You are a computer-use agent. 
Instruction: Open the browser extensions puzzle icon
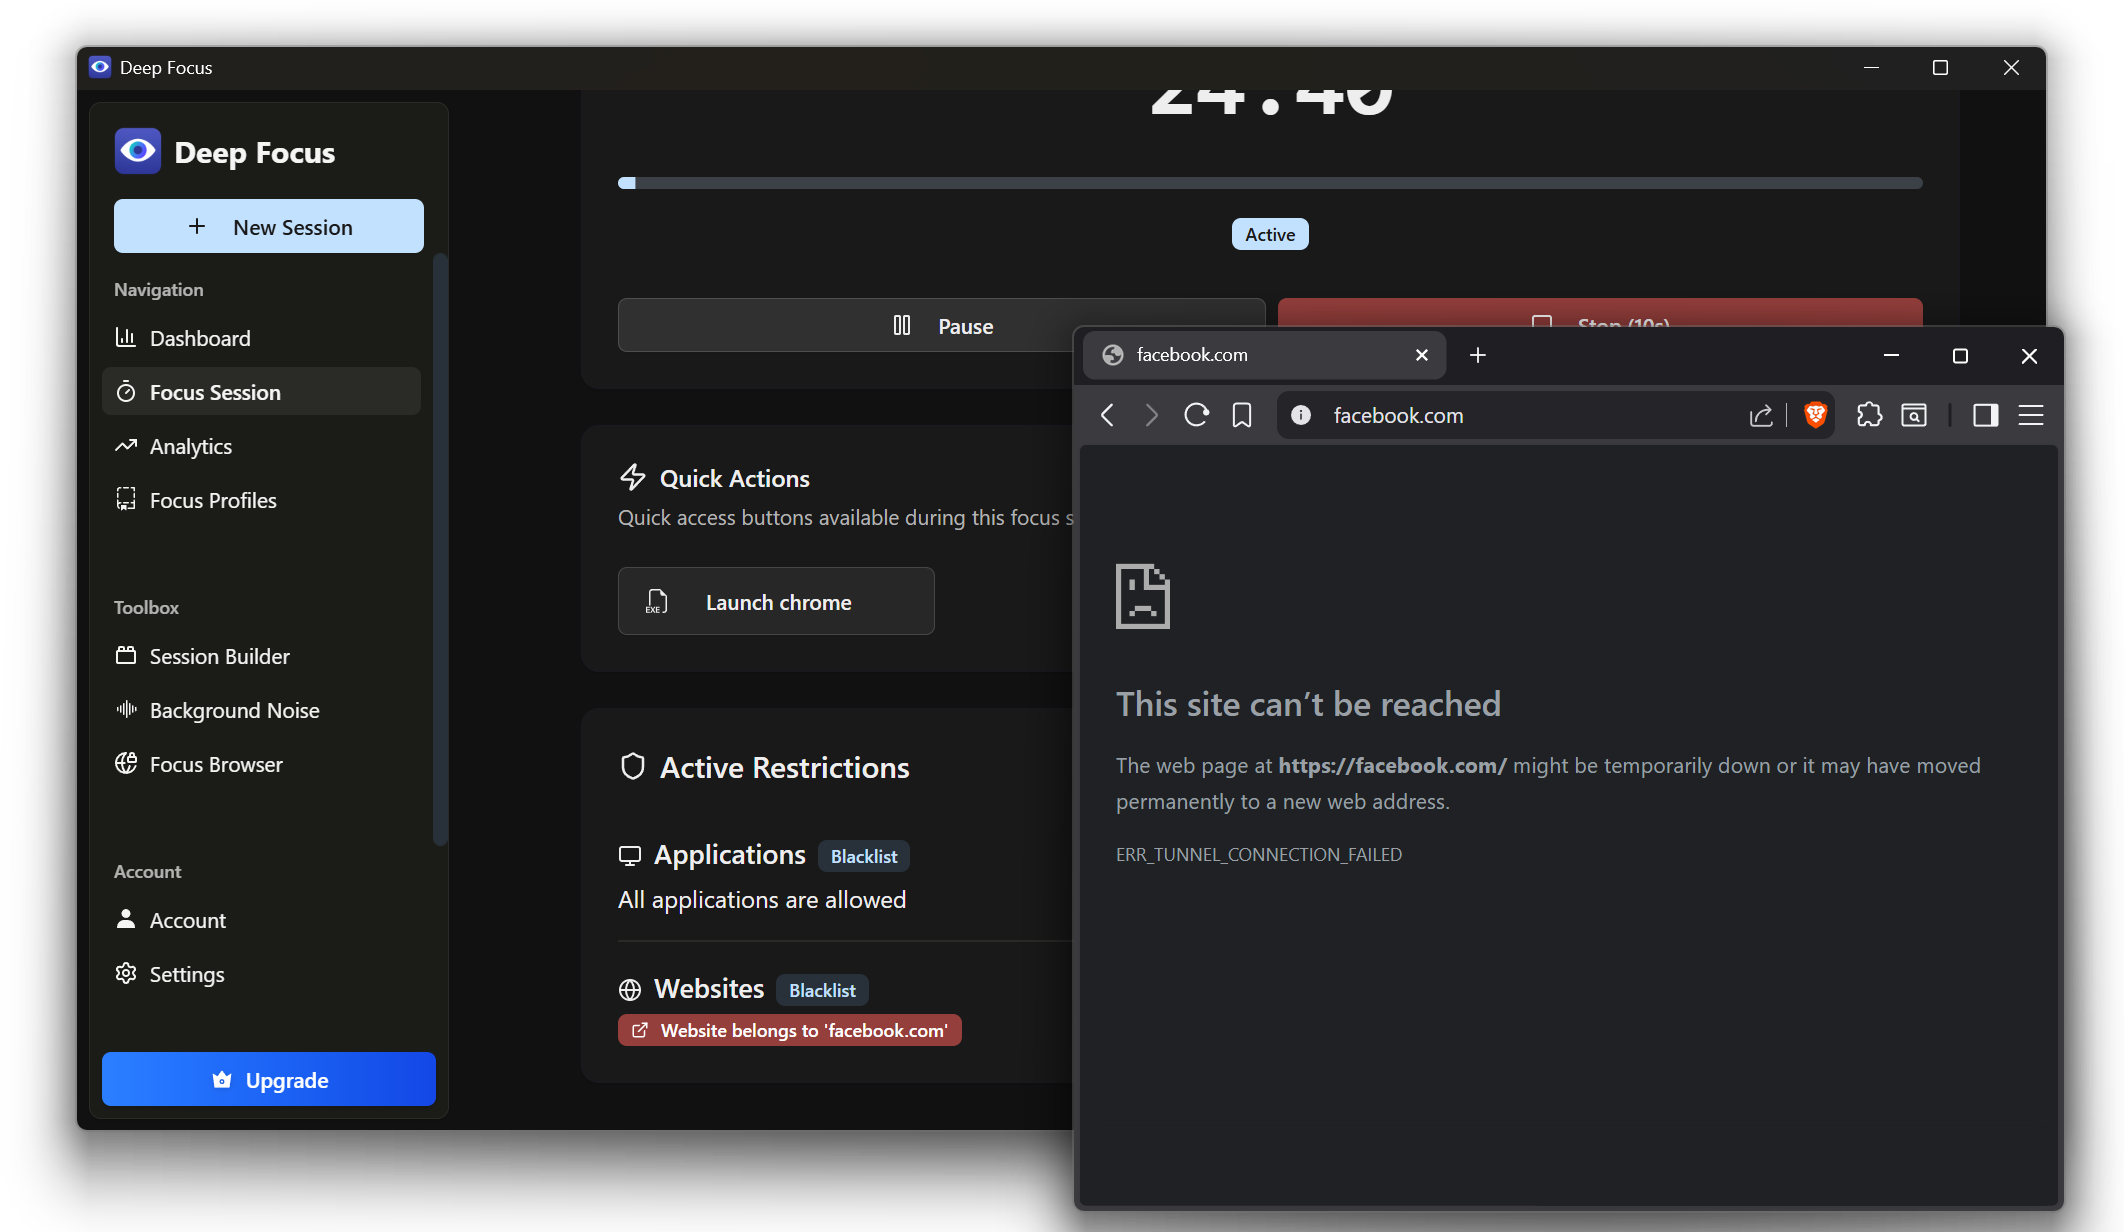coord(1869,415)
